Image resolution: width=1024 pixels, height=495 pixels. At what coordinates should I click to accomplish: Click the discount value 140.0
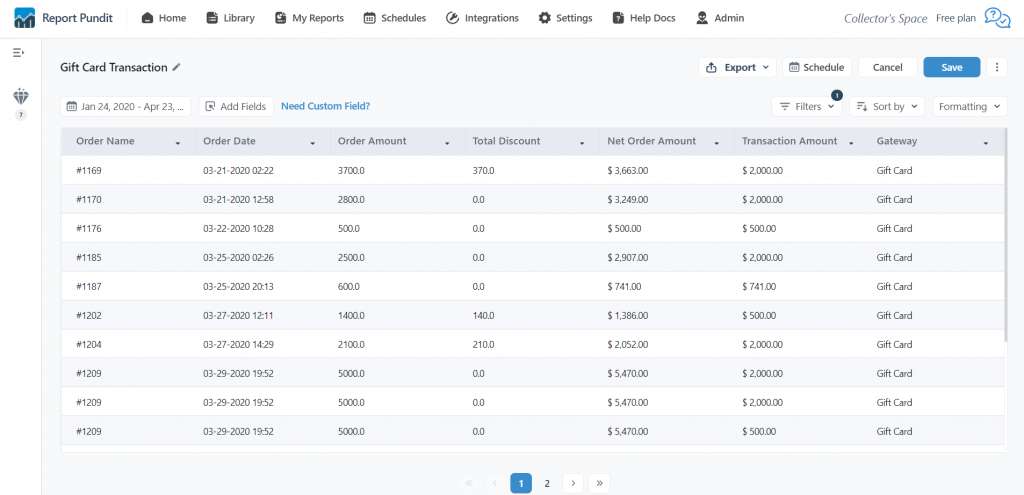pyautogui.click(x=483, y=315)
